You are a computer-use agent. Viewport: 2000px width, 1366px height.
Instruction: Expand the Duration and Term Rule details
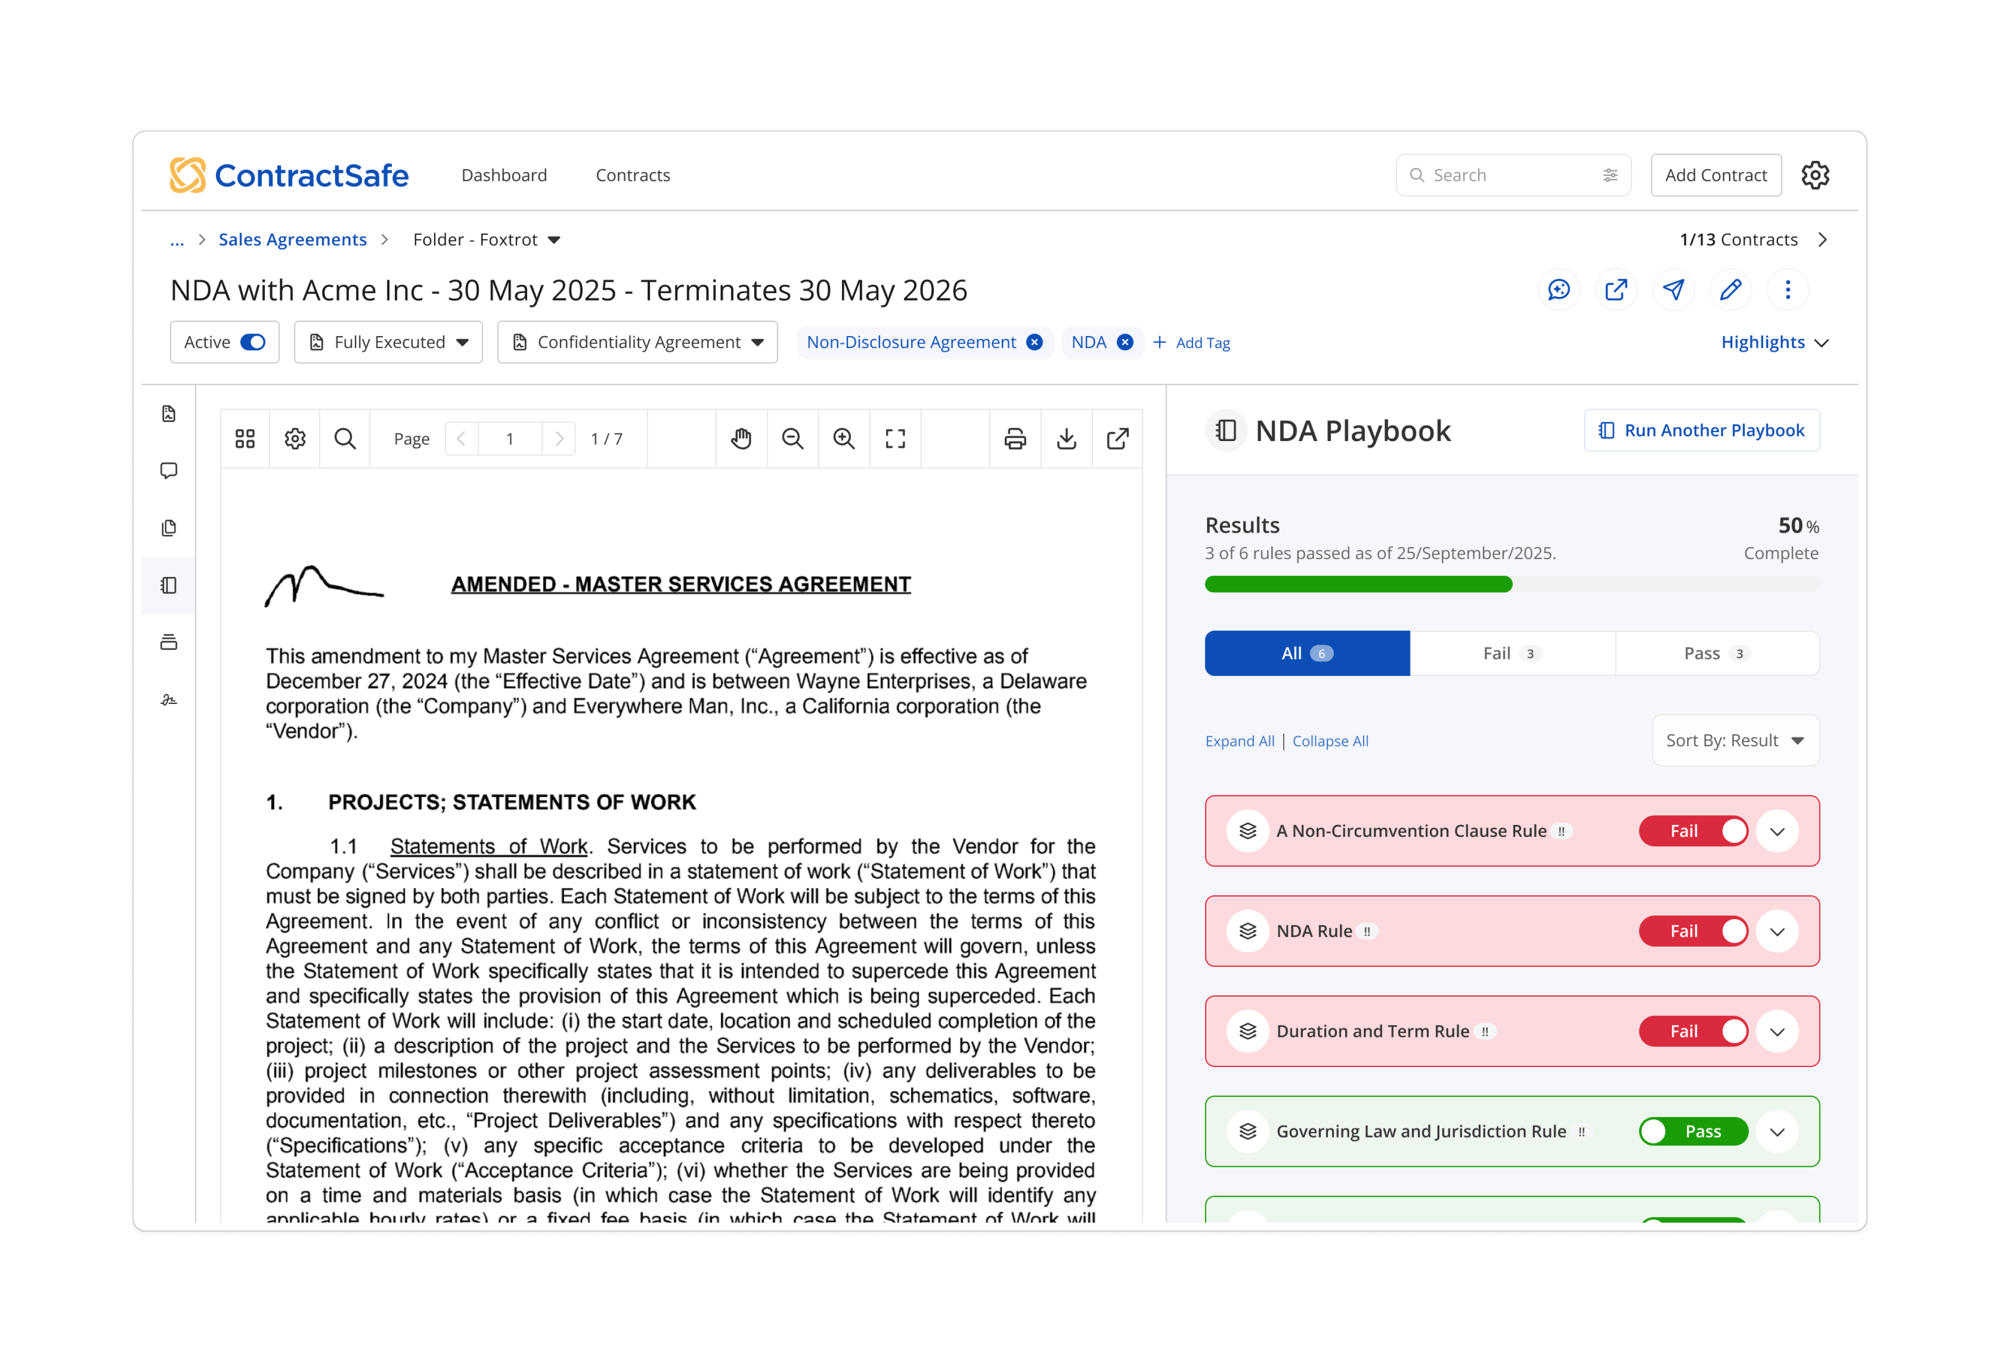(1777, 1031)
